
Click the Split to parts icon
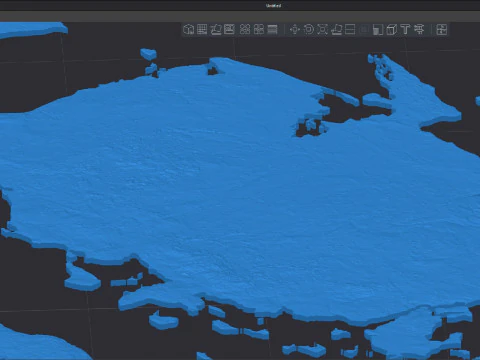tap(259, 29)
